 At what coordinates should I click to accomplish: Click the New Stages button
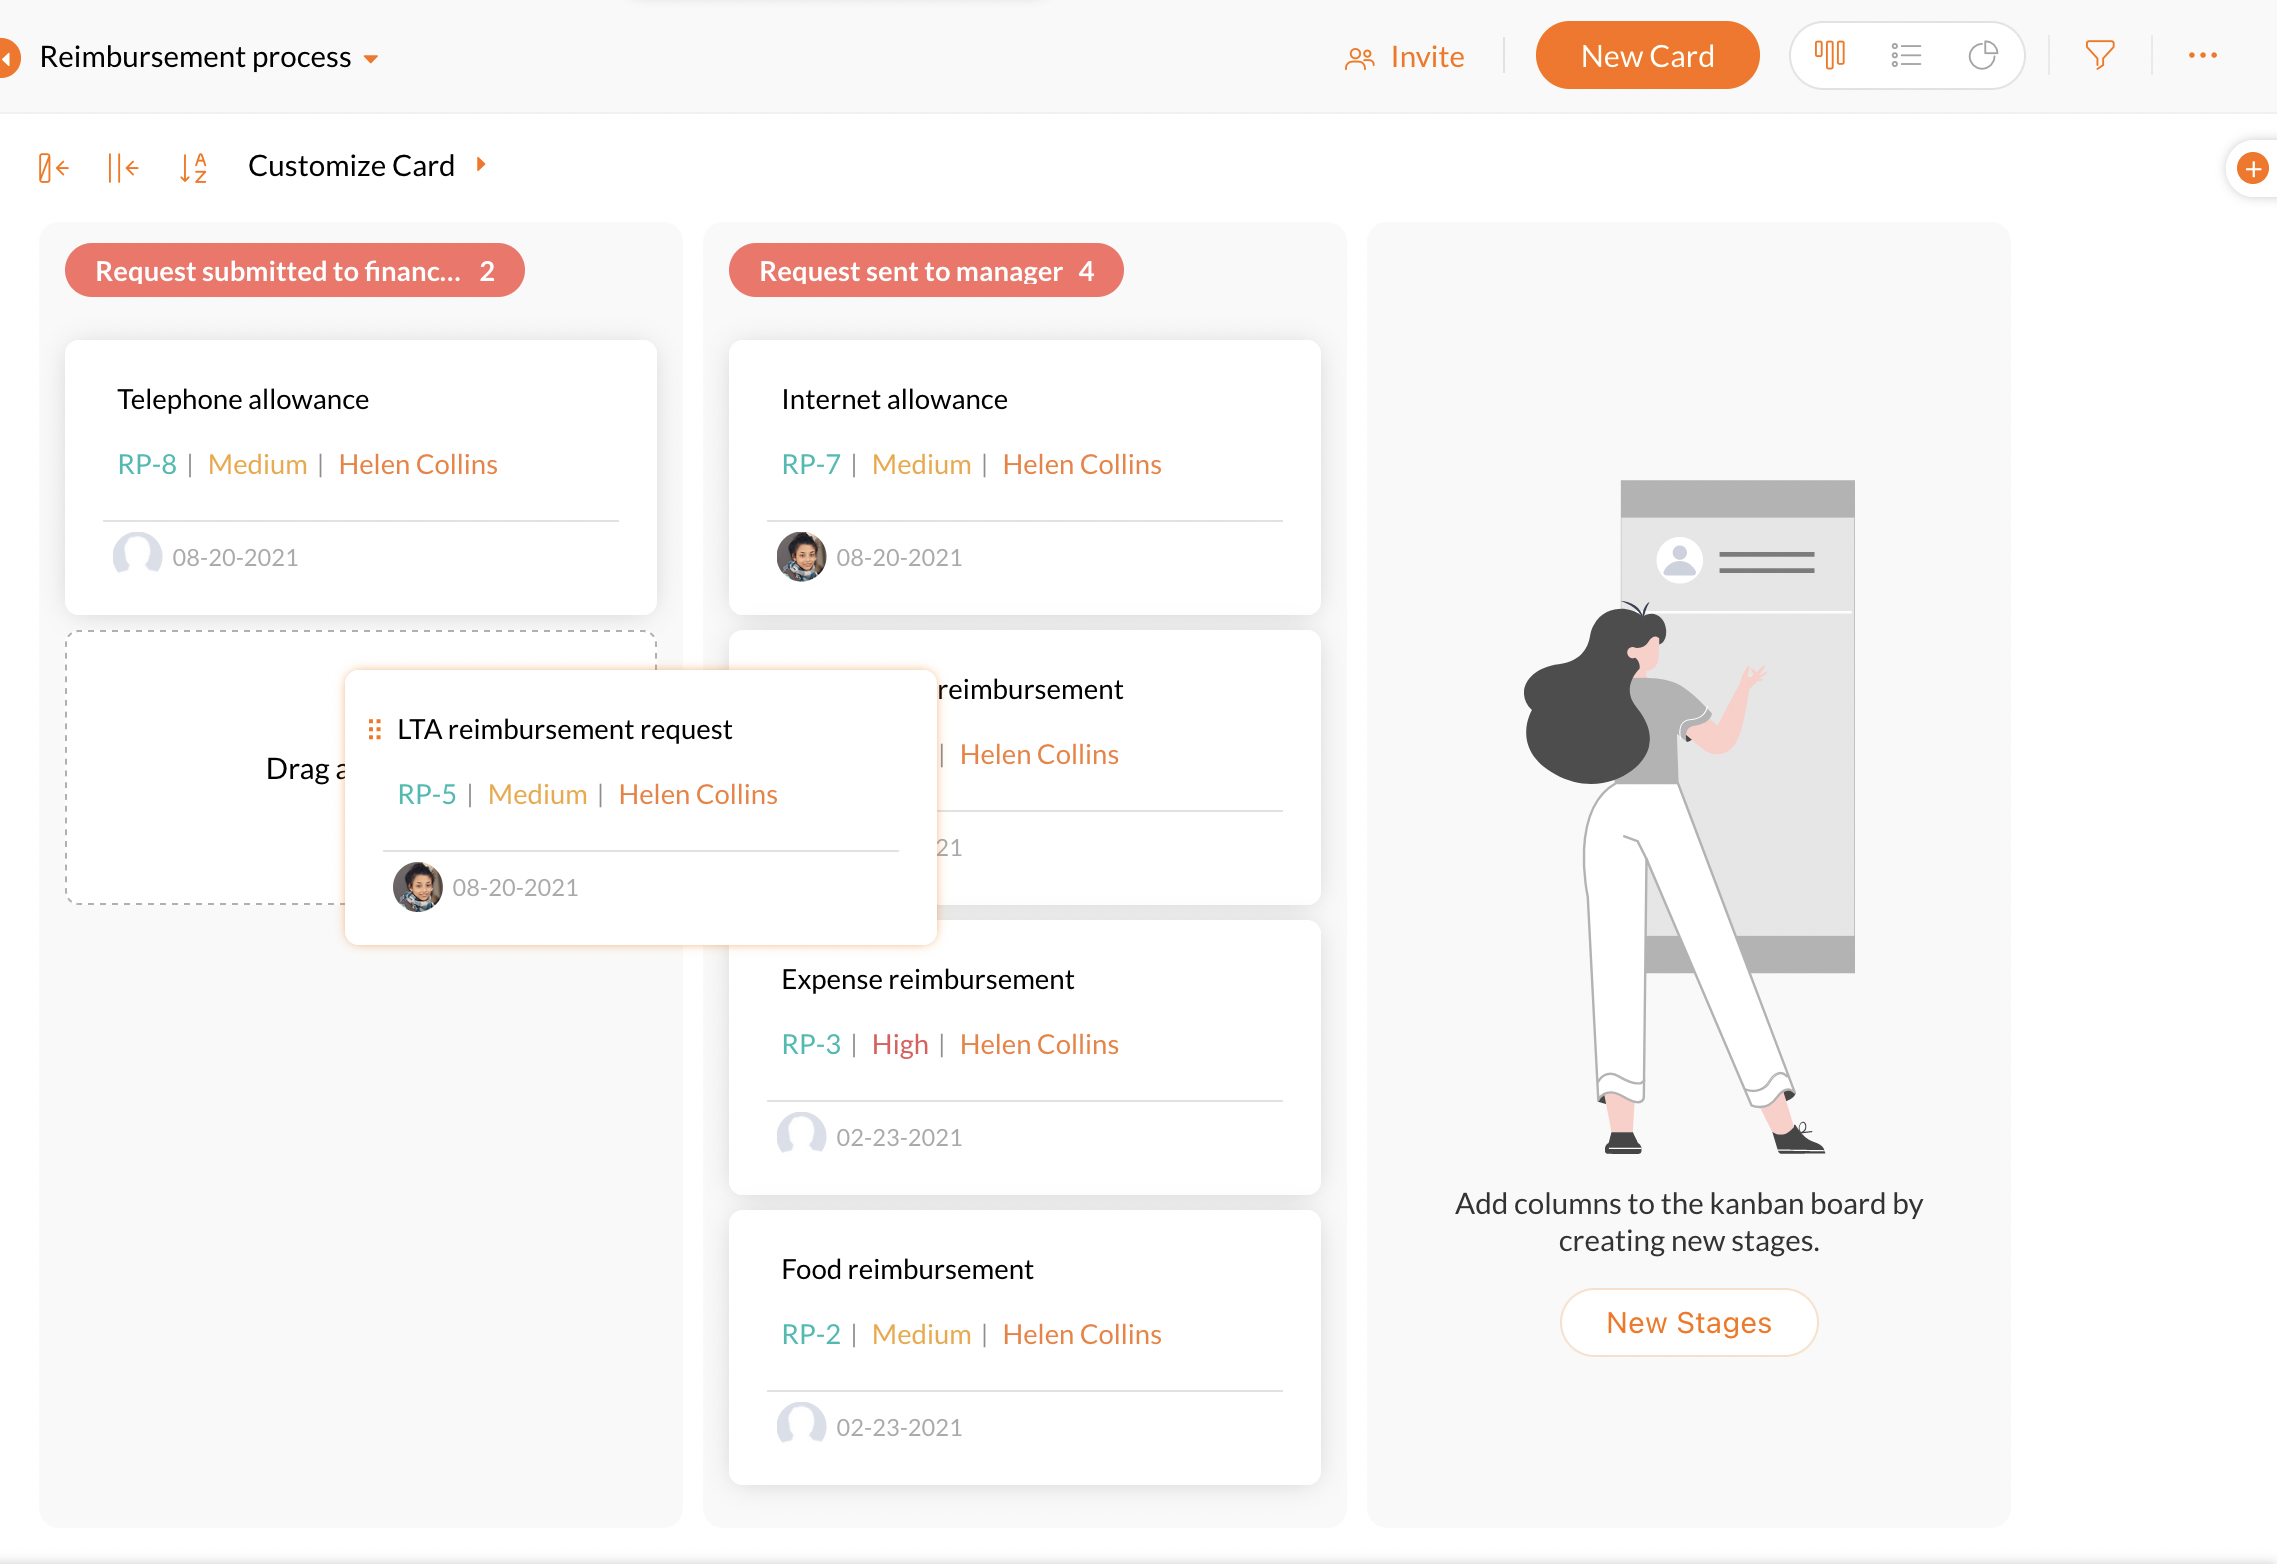pyautogui.click(x=1688, y=1322)
